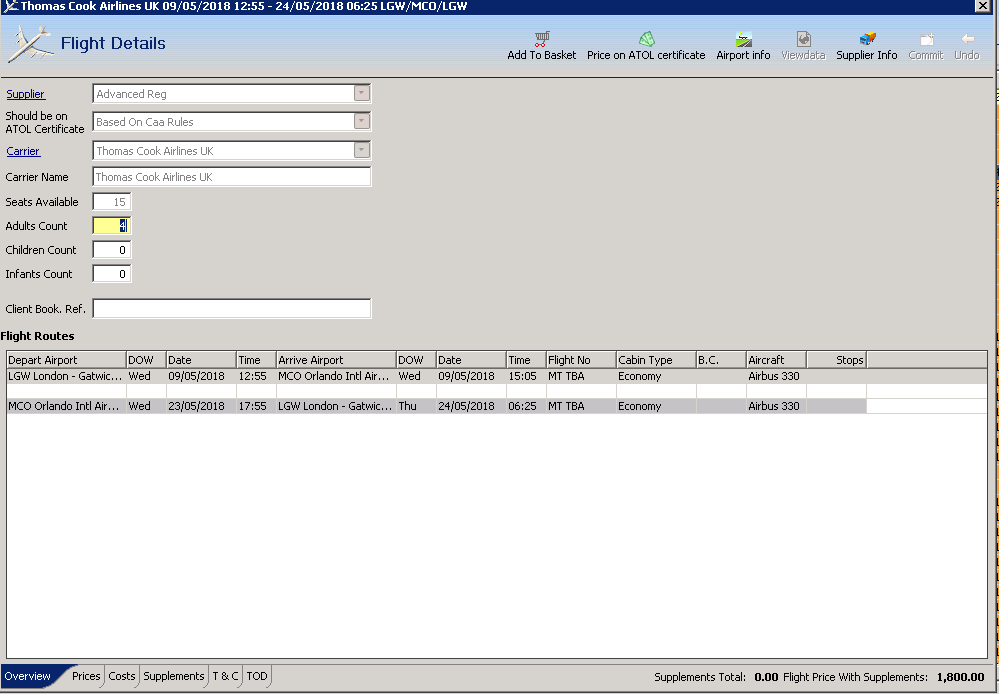The height and width of the screenshot is (694, 999).
Task: Click the Supplier link
Action: (25, 94)
